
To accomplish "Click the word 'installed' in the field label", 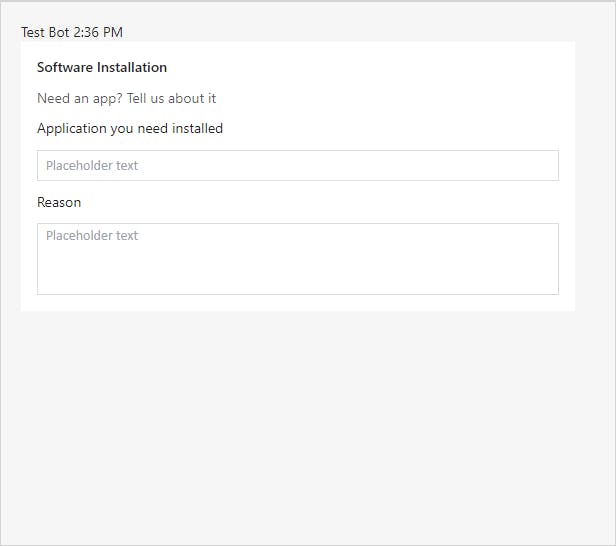I will 197,129.
